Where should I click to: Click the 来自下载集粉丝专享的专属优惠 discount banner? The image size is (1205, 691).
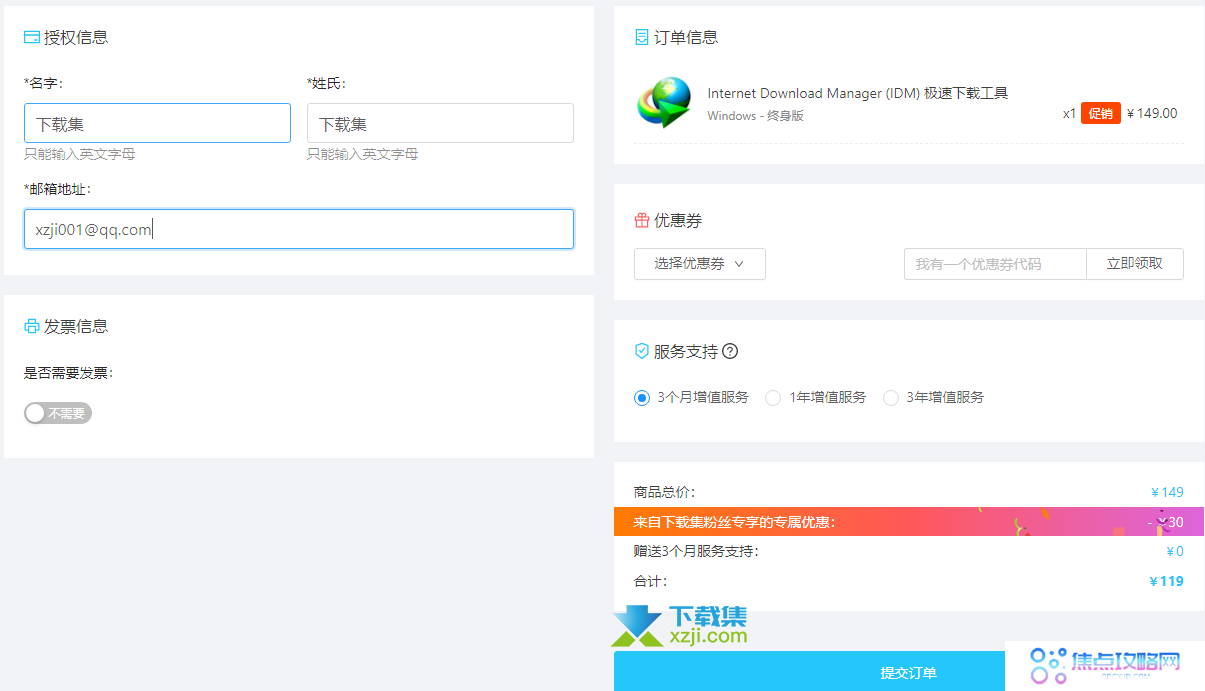tap(909, 521)
